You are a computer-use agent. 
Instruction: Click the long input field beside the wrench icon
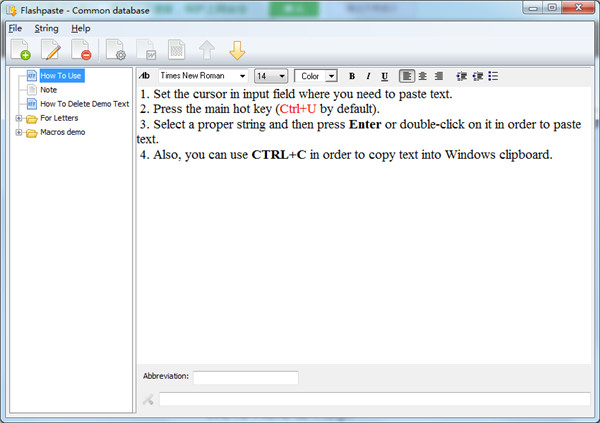pyautogui.click(x=375, y=399)
